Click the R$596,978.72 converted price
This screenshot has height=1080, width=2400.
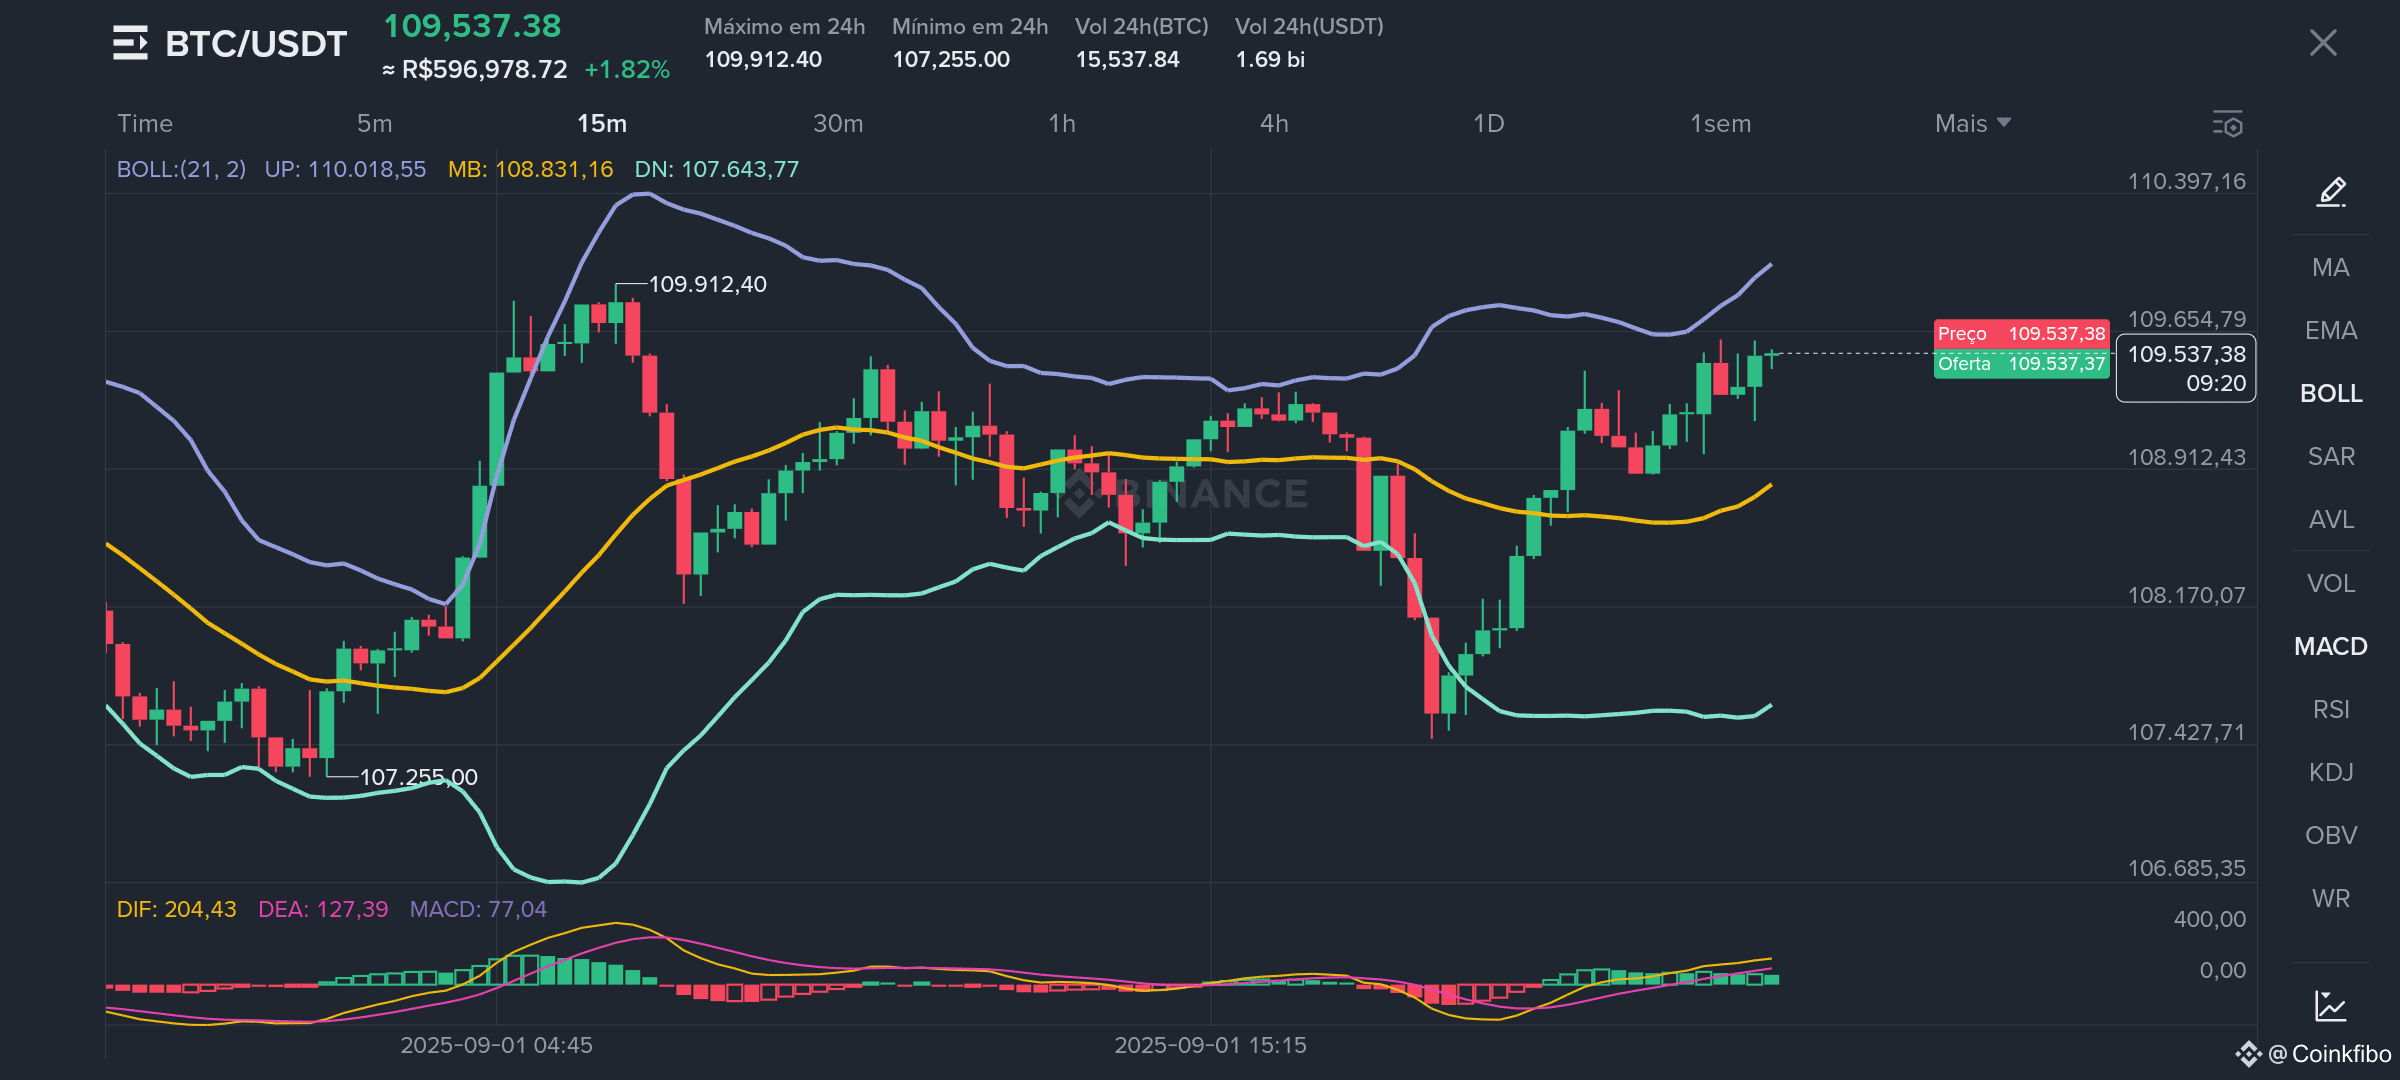[x=484, y=69]
